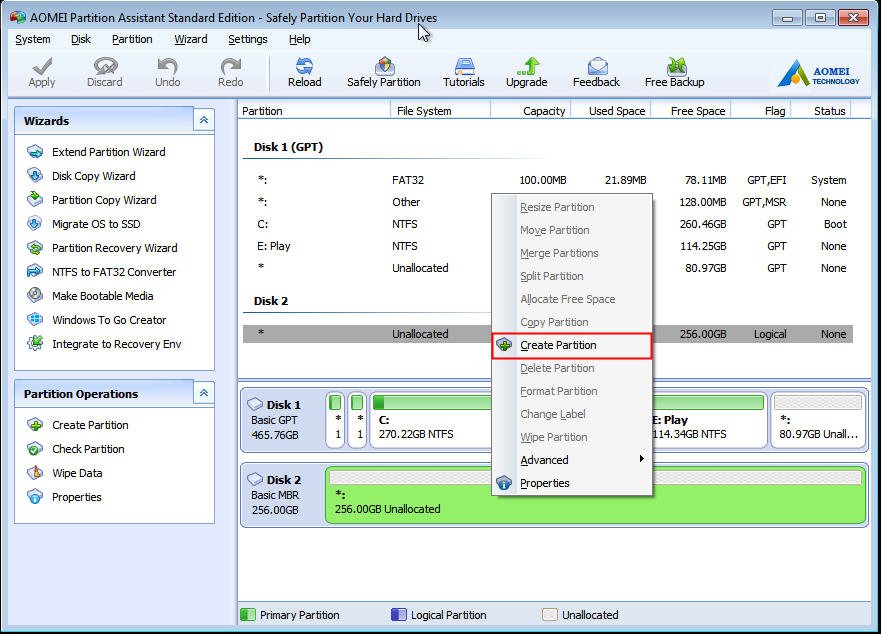Open the System menu
The image size is (881, 634).
coord(33,39)
